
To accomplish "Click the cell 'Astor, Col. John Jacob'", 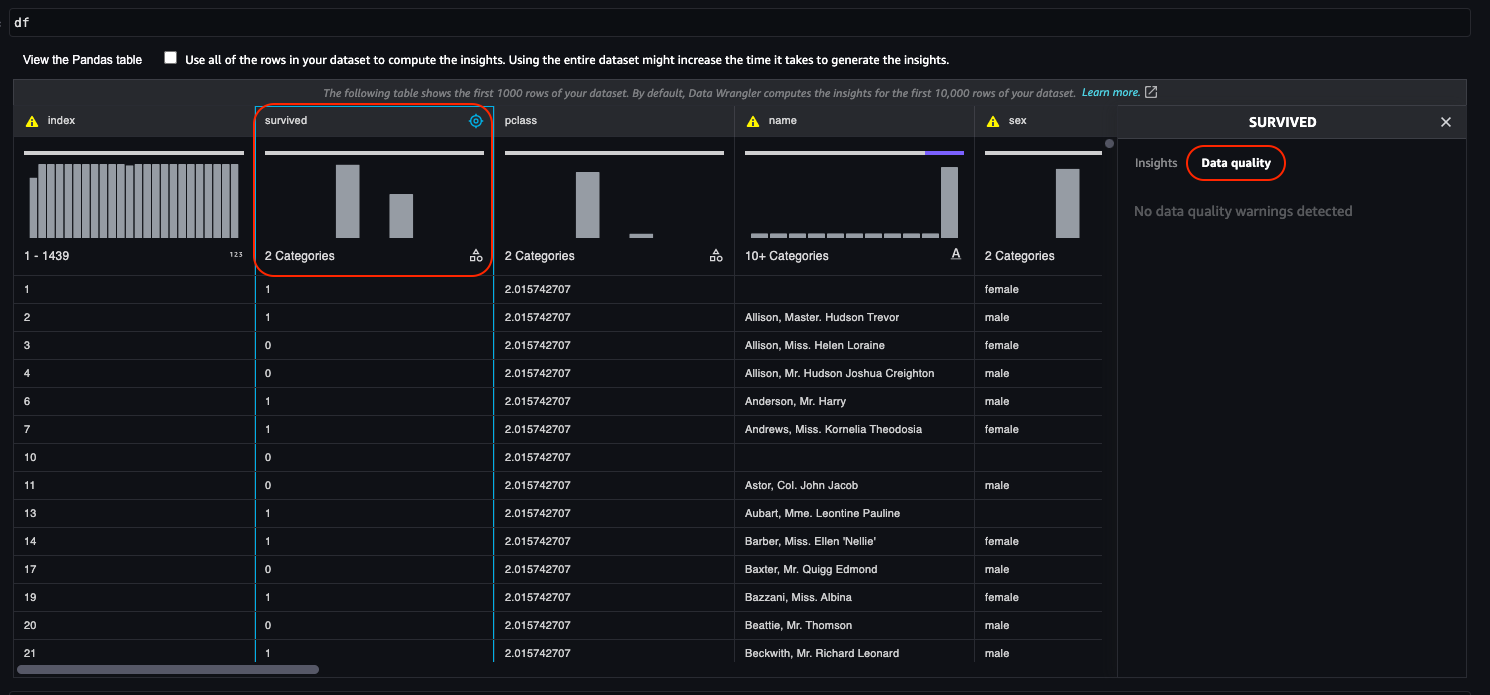I will [801, 485].
